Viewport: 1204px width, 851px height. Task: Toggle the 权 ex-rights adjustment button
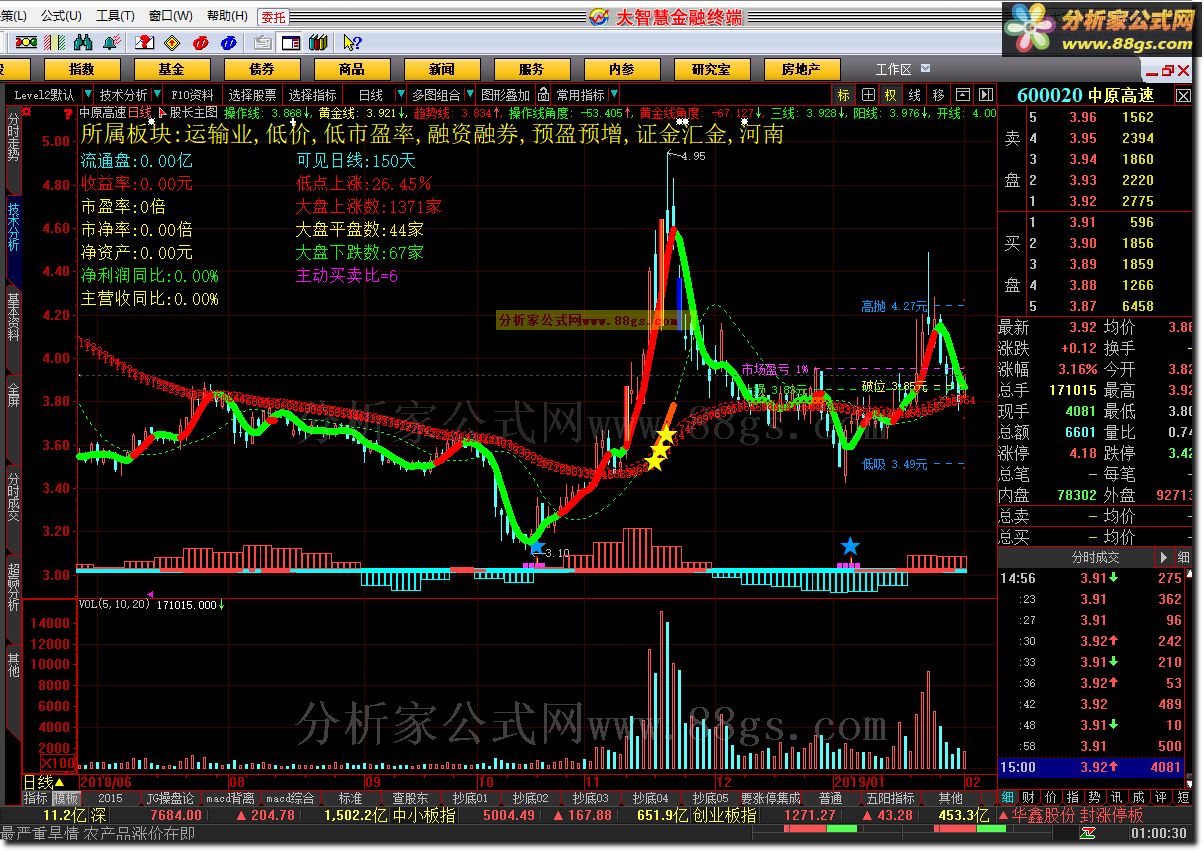point(890,95)
